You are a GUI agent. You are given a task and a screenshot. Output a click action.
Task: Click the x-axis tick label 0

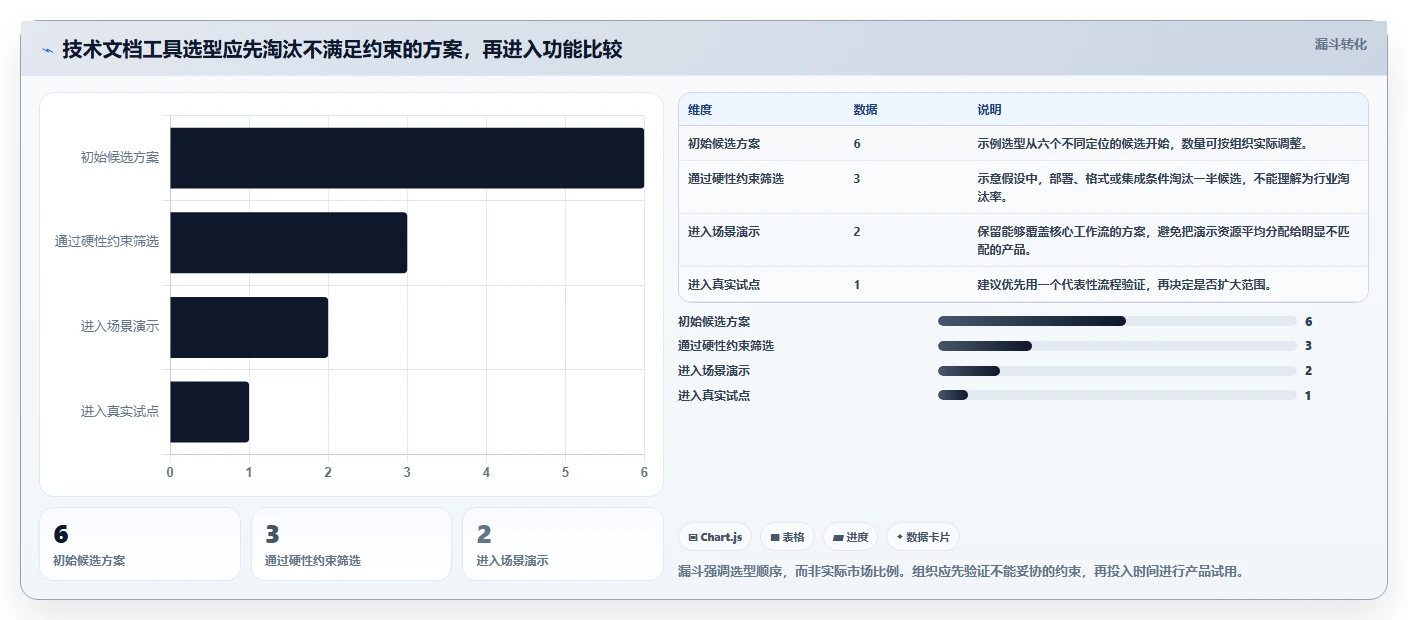170,472
